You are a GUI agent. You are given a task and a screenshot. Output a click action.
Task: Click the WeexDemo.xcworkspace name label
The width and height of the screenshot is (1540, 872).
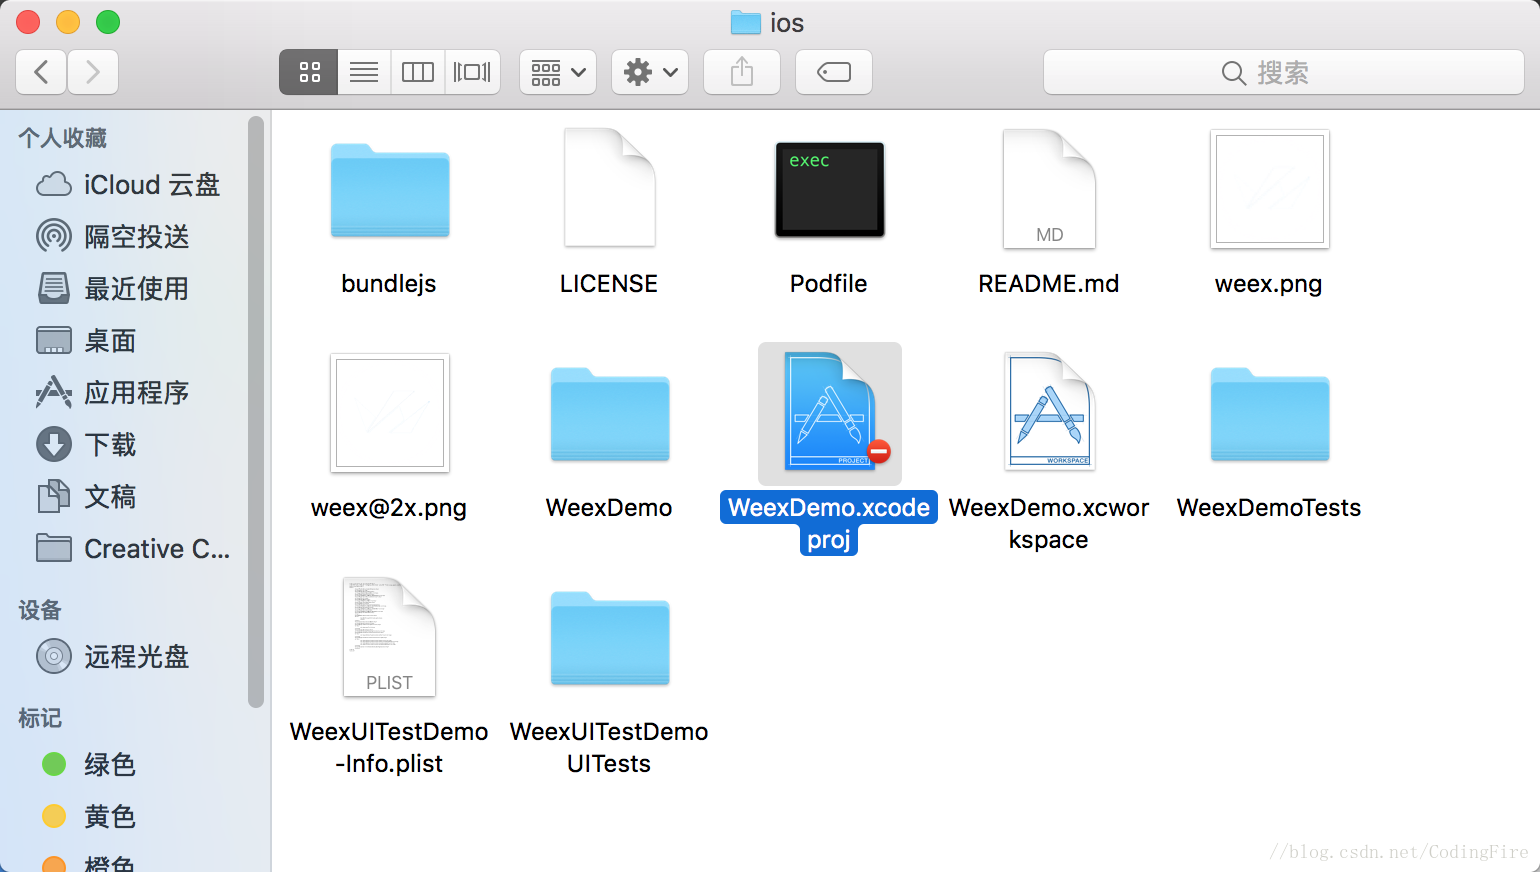click(x=1049, y=523)
